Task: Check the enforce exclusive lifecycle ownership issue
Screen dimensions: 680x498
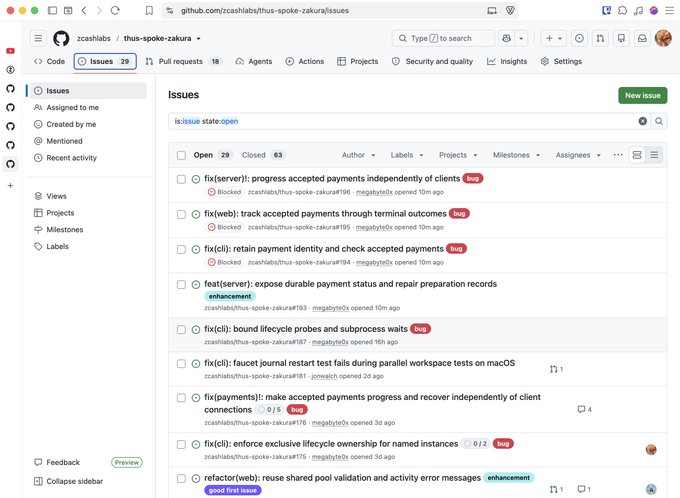Action: [181, 444]
